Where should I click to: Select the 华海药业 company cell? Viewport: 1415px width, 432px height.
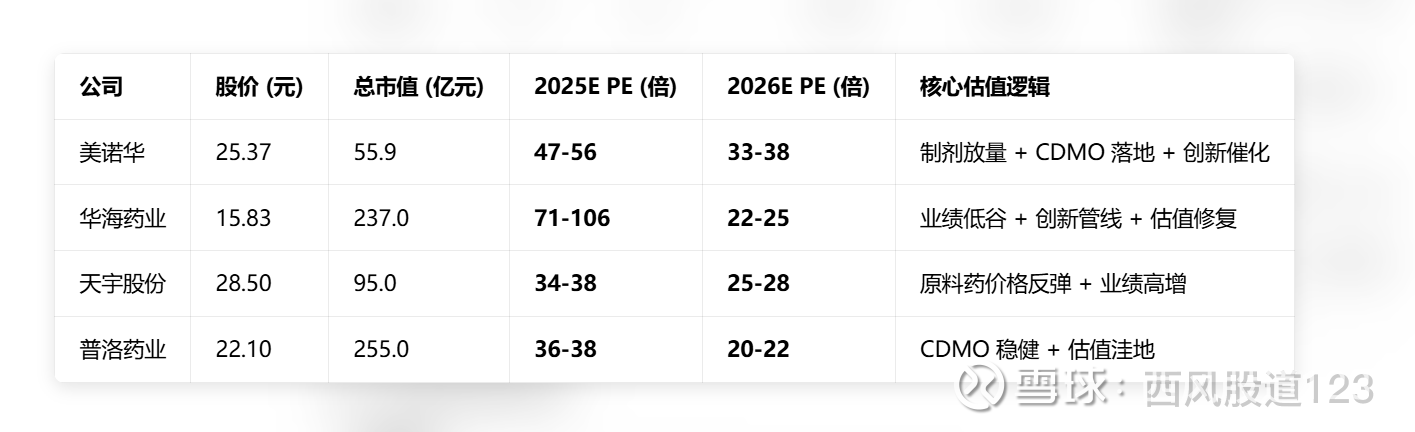122,218
